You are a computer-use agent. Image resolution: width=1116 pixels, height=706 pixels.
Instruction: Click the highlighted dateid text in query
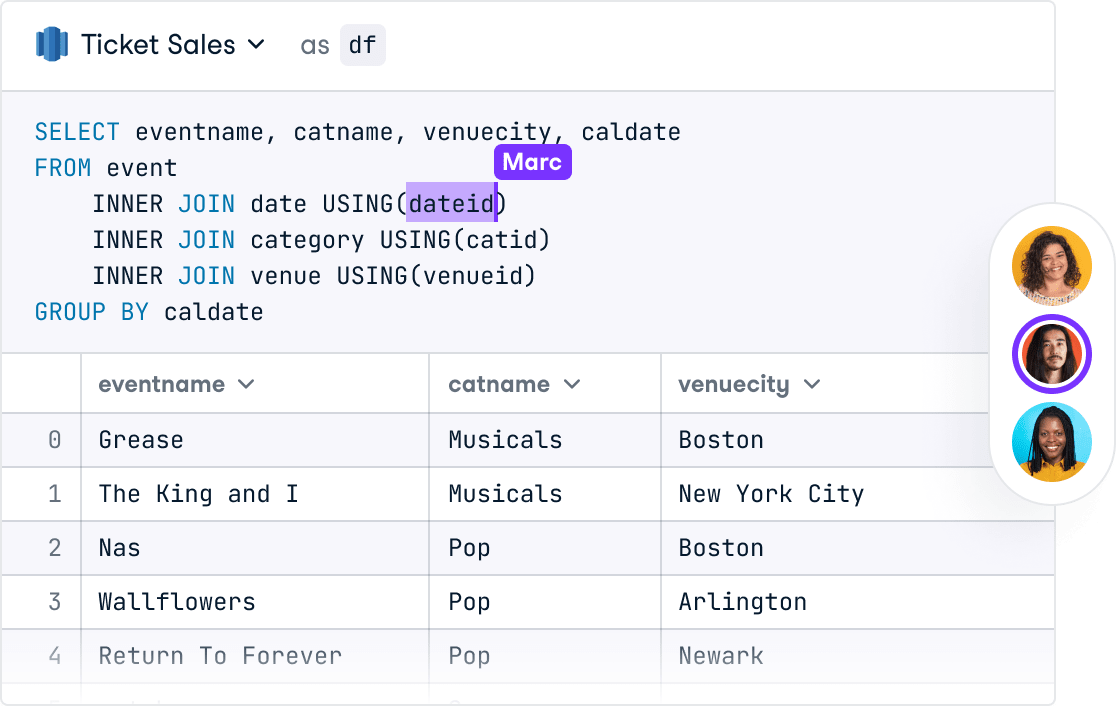(452, 204)
